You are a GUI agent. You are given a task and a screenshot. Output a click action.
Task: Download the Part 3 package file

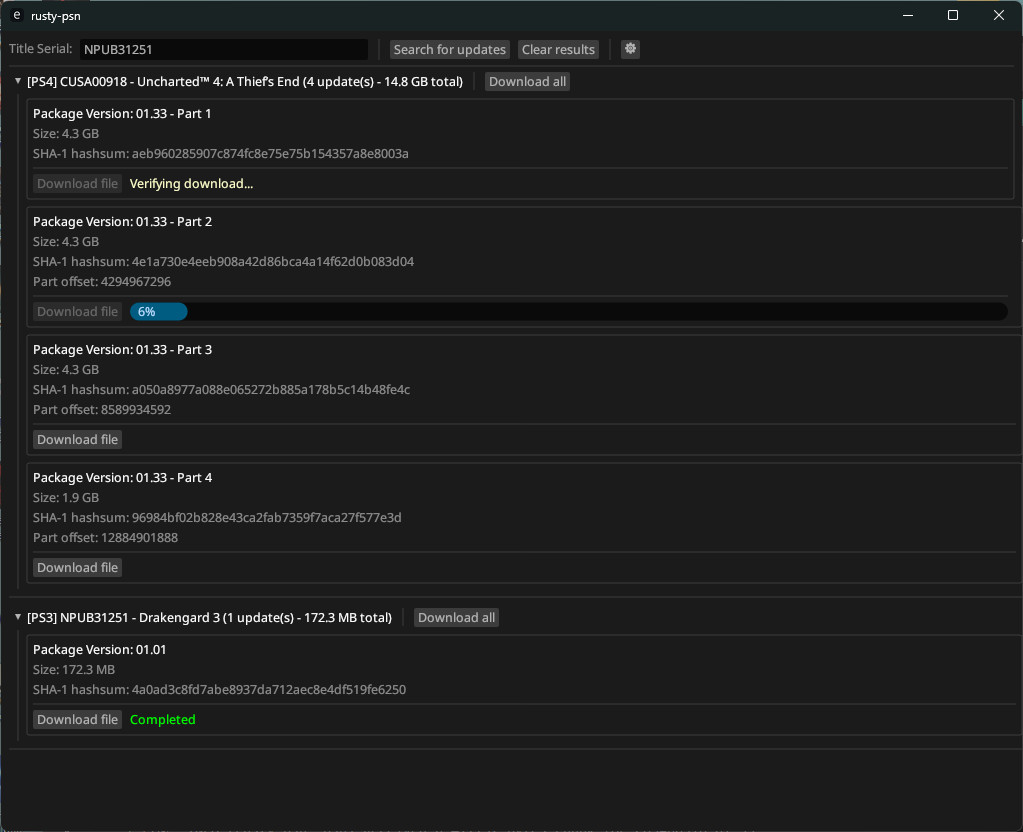[x=77, y=440]
